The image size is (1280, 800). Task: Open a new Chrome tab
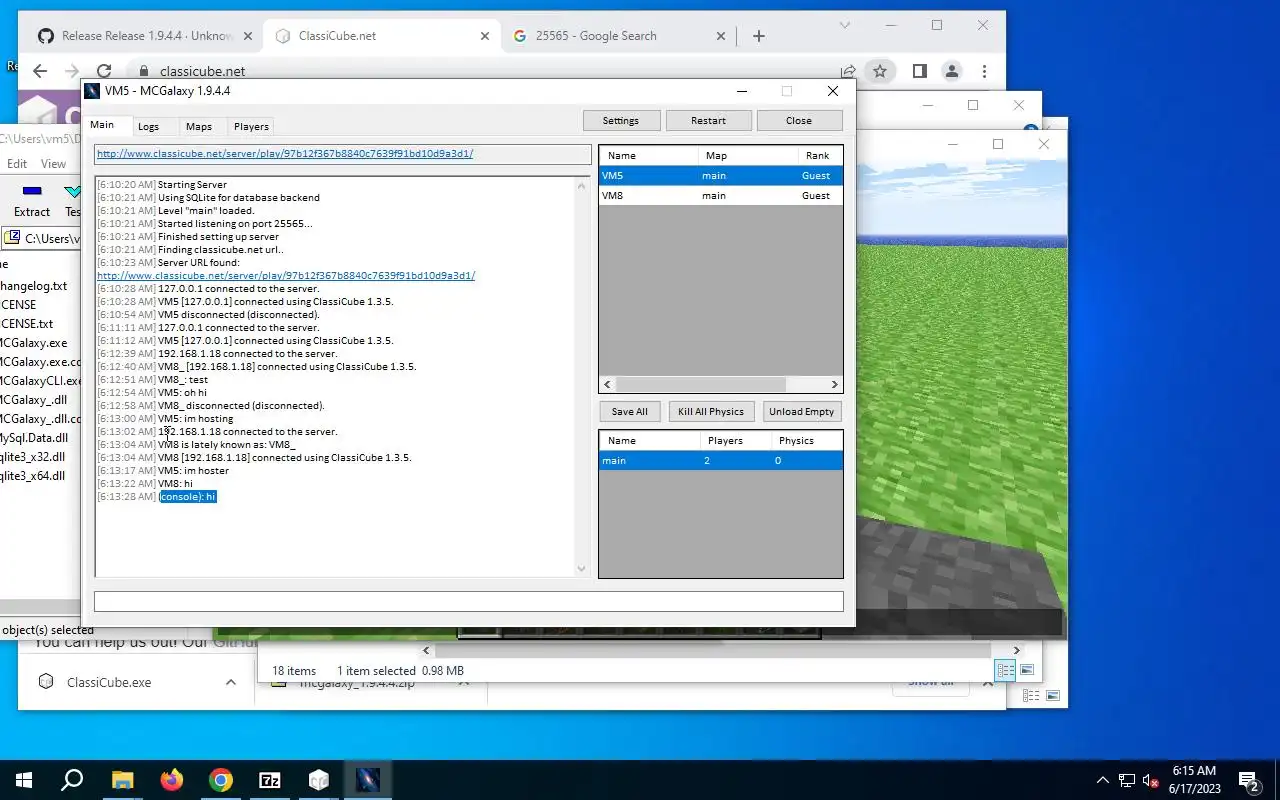coord(759,36)
